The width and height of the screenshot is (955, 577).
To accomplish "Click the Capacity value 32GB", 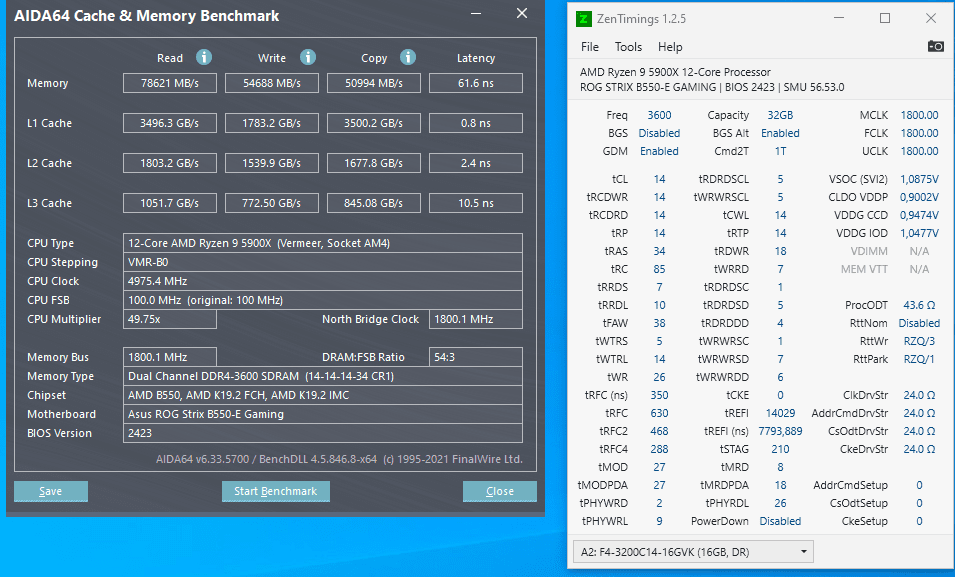I will click(x=780, y=115).
